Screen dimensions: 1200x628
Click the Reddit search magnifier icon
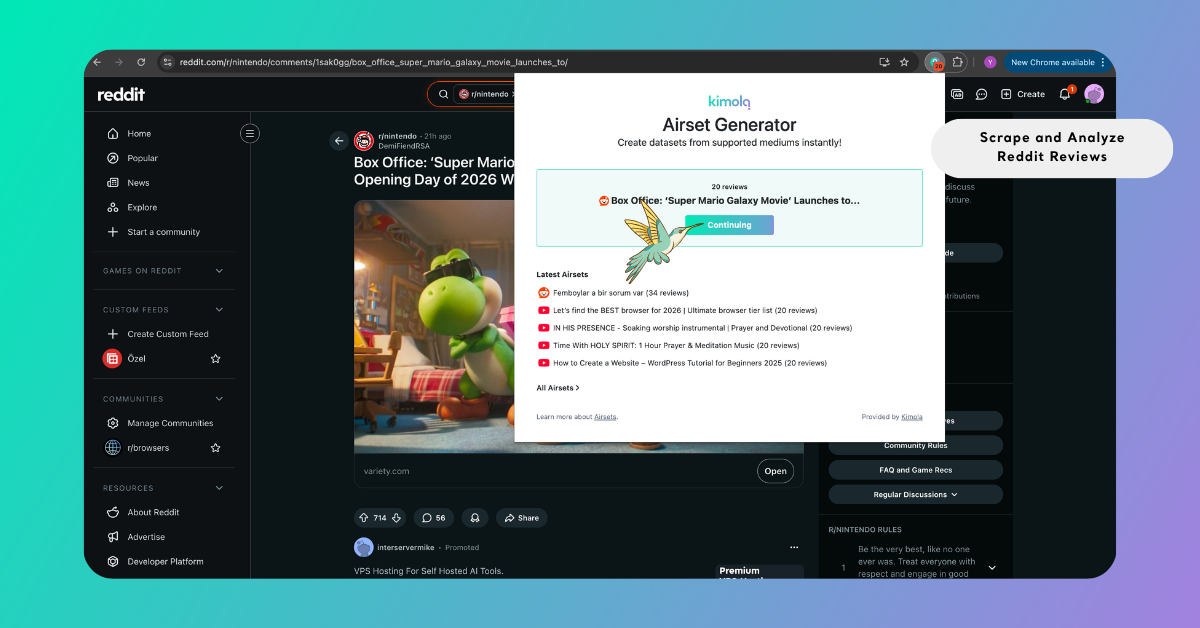point(443,94)
